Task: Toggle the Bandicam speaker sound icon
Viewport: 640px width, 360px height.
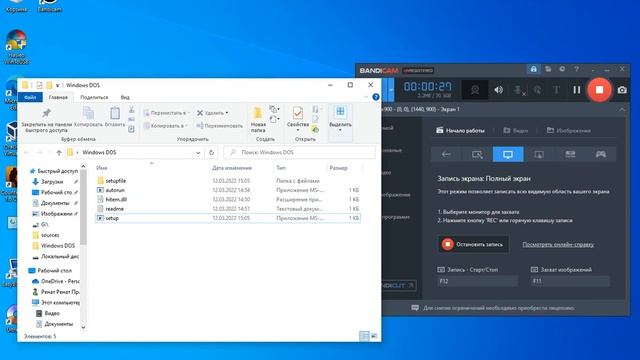Action: pyautogui.click(x=498, y=90)
